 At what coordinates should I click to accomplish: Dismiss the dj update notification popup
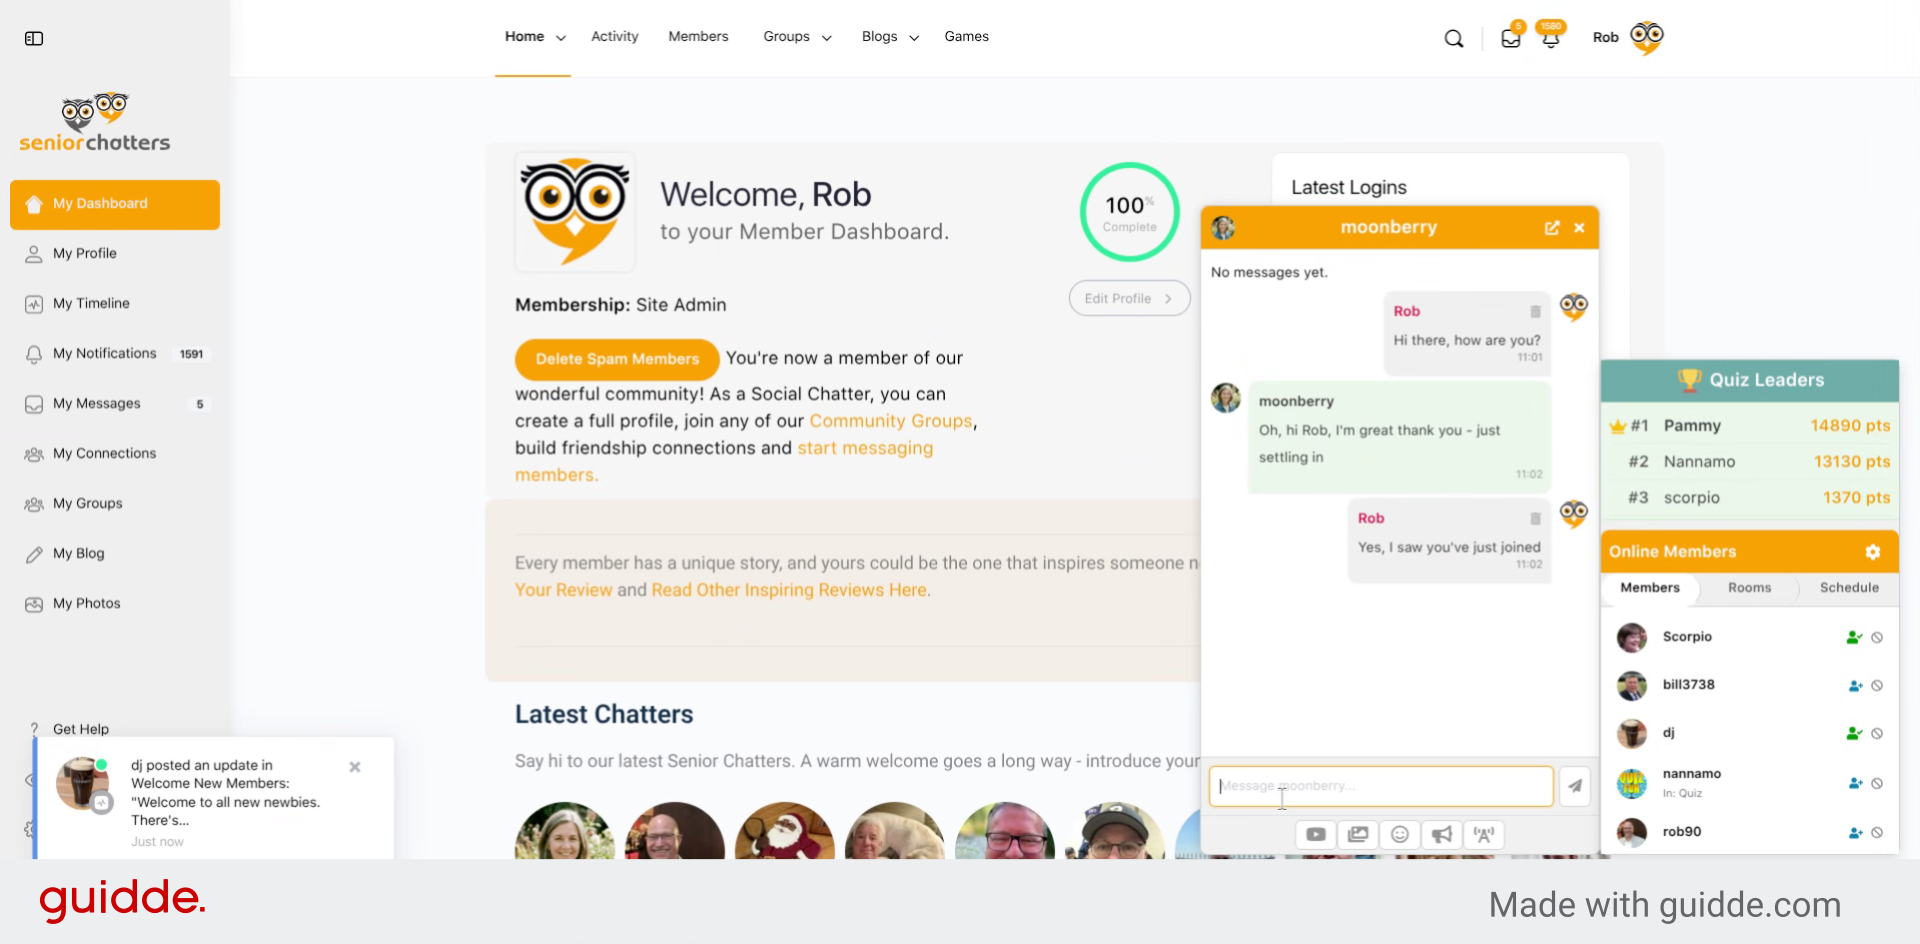pos(355,767)
